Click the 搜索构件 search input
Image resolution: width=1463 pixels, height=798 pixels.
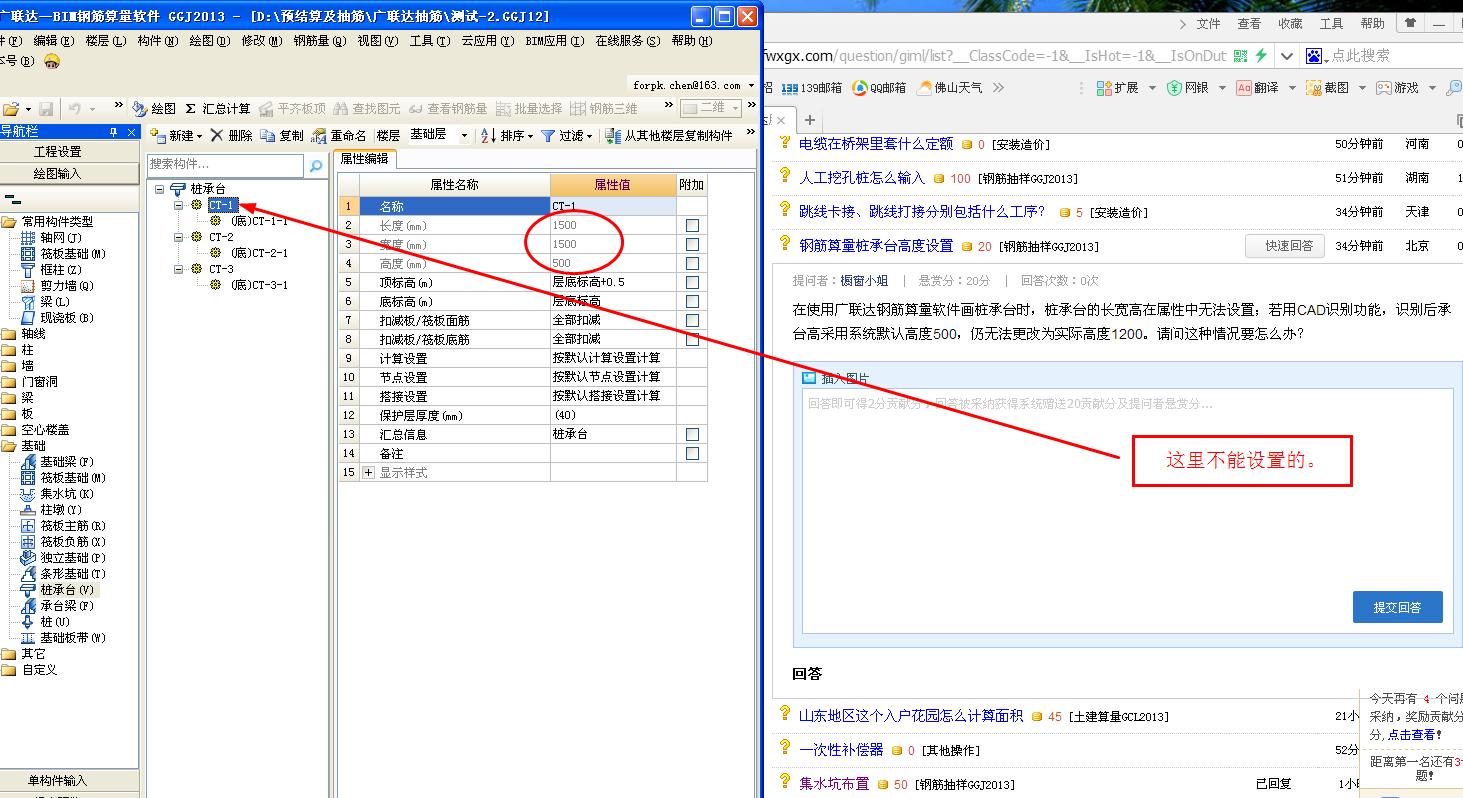[x=225, y=164]
